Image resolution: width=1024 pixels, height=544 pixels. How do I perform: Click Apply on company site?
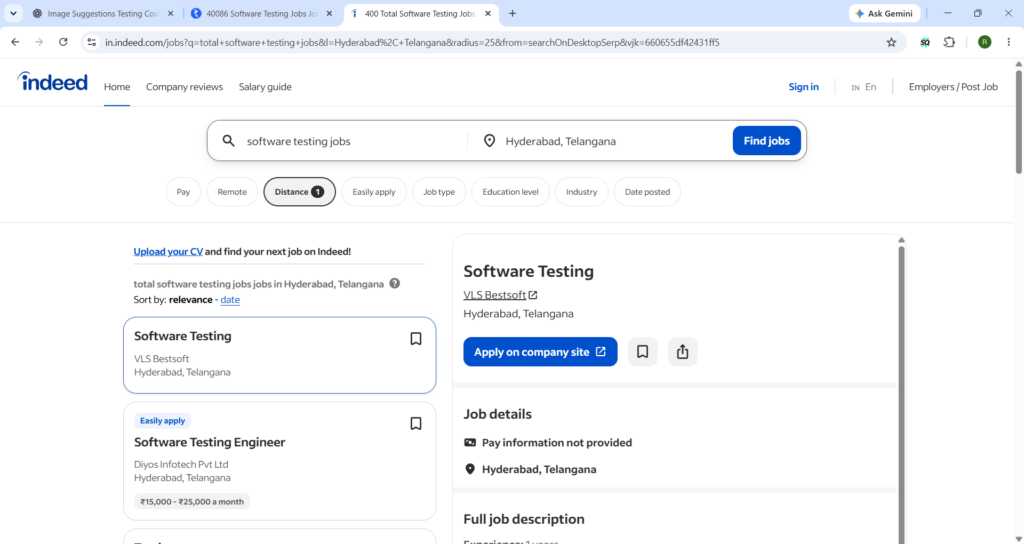coord(540,352)
